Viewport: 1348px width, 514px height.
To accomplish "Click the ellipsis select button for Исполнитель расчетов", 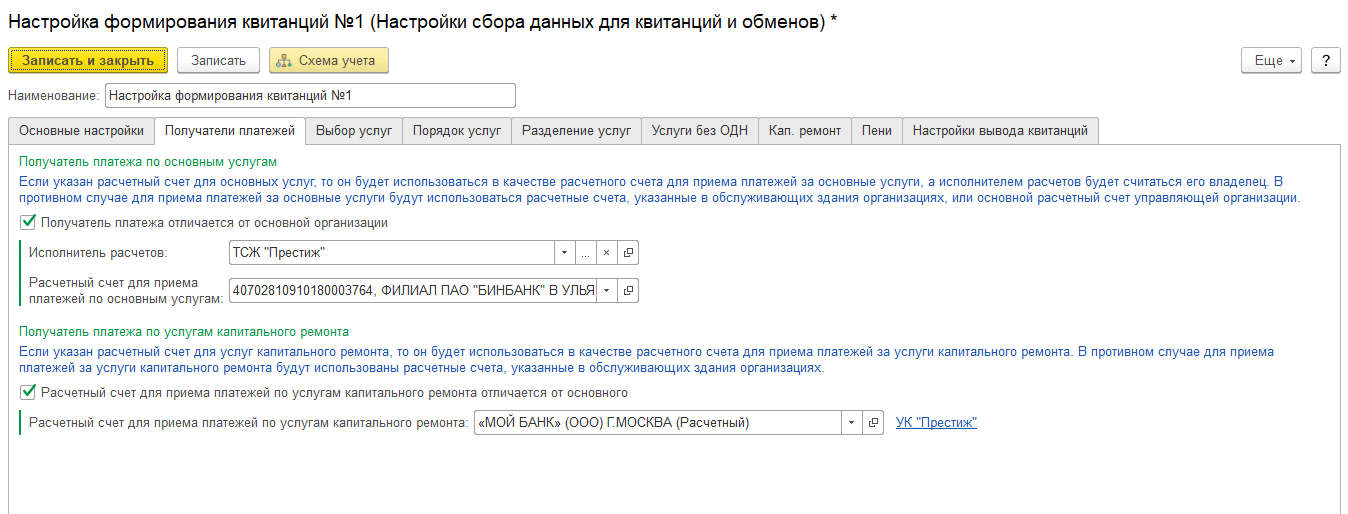I will (585, 253).
